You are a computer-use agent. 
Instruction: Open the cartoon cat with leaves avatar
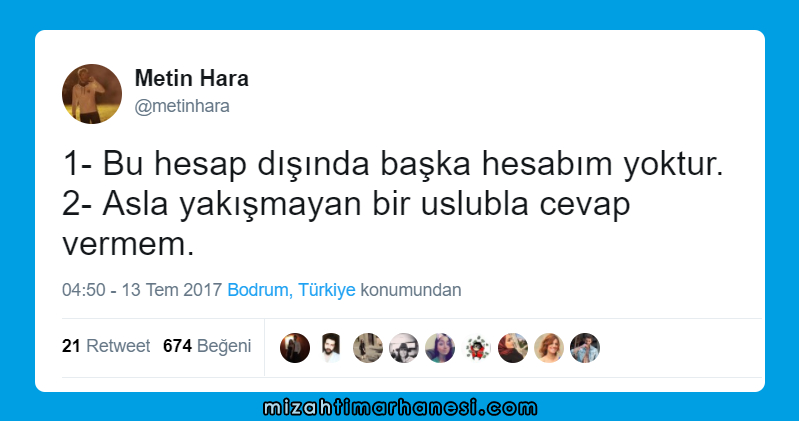pyautogui.click(x=476, y=348)
